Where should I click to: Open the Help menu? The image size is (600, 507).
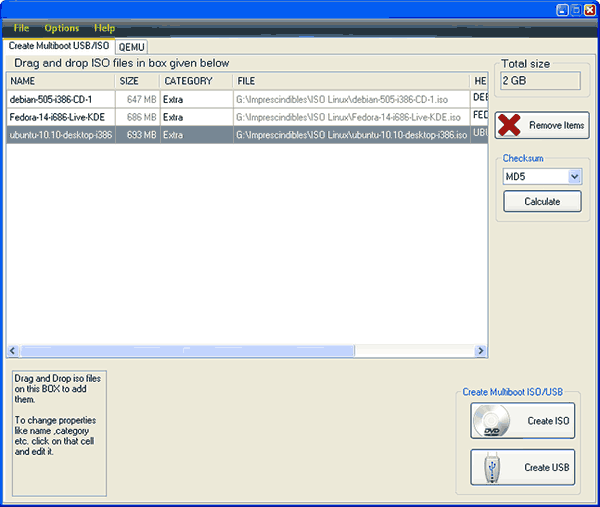pyautogui.click(x=104, y=28)
